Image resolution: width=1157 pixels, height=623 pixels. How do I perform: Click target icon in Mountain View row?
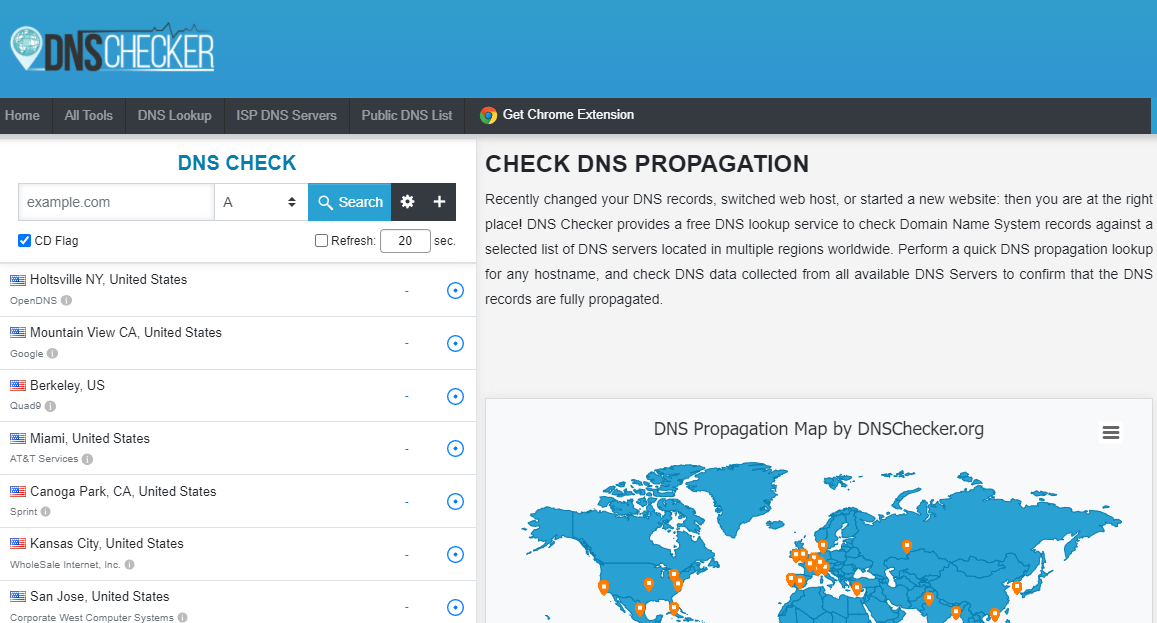pyautogui.click(x=455, y=343)
